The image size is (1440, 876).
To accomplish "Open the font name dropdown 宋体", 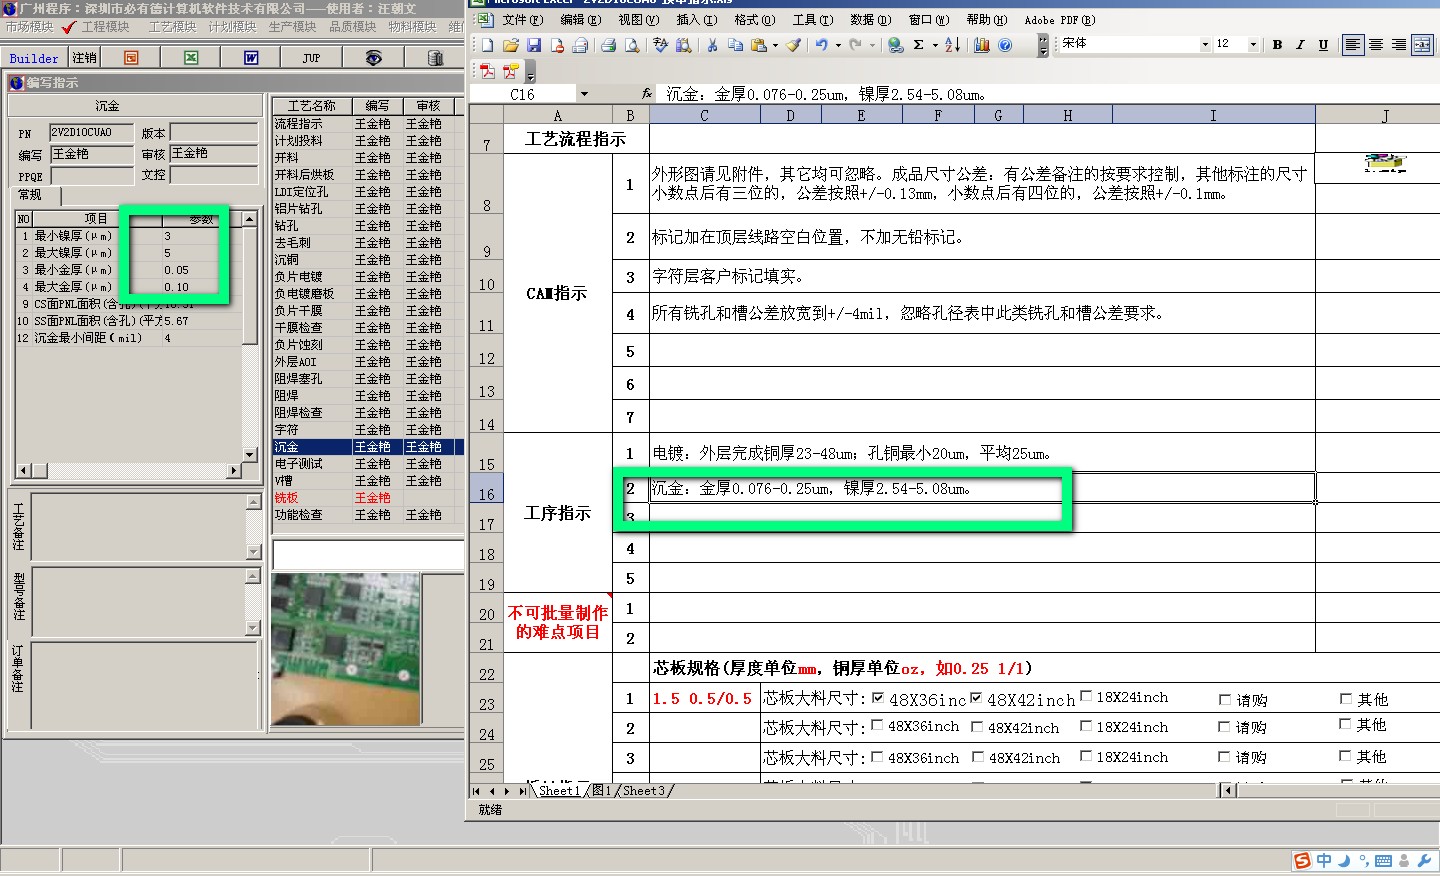I will click(1205, 44).
